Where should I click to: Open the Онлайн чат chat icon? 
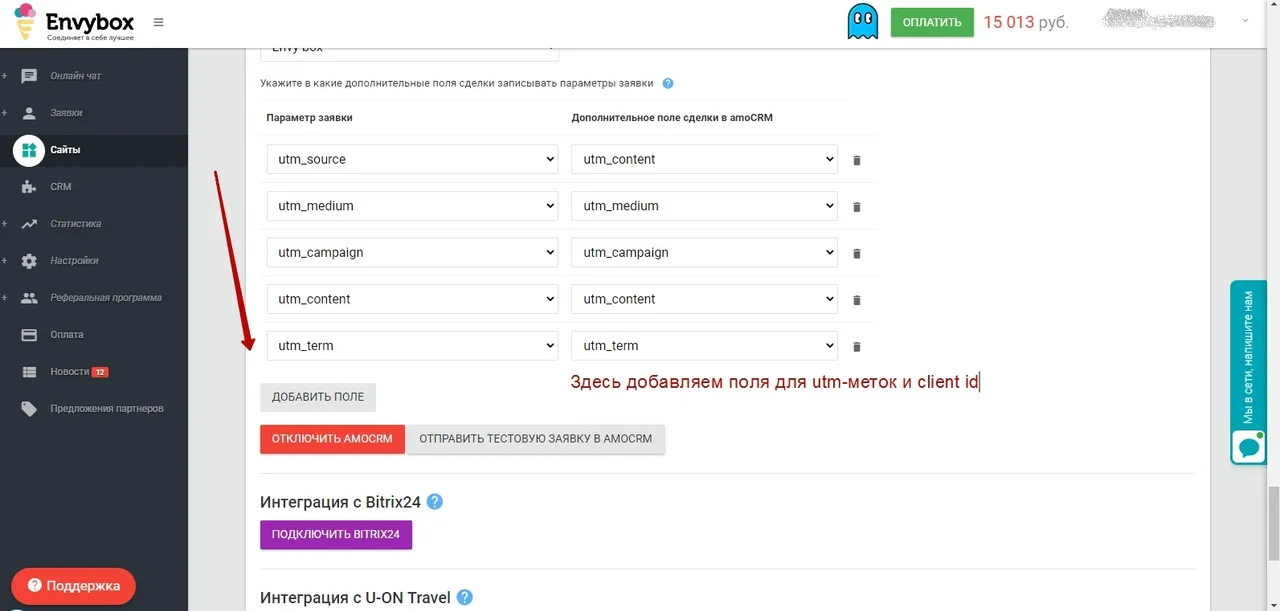coord(29,76)
